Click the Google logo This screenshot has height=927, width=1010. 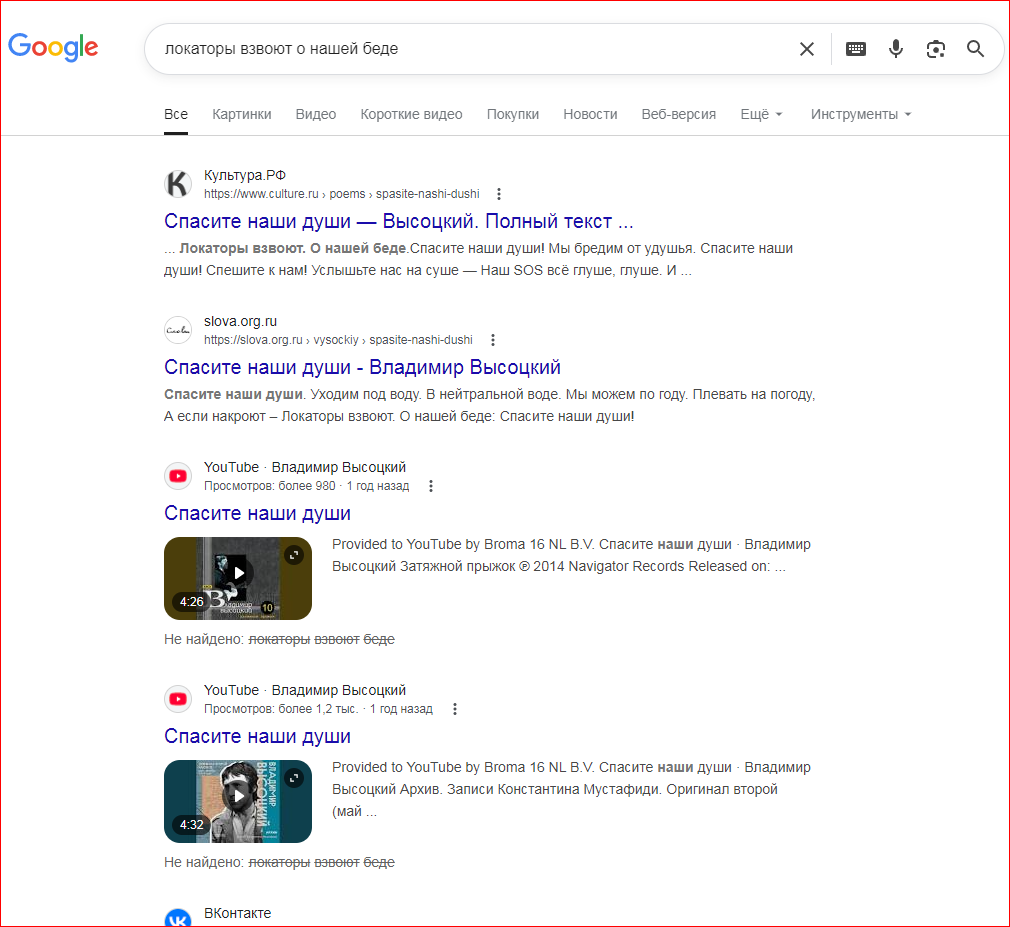pyautogui.click(x=53, y=47)
